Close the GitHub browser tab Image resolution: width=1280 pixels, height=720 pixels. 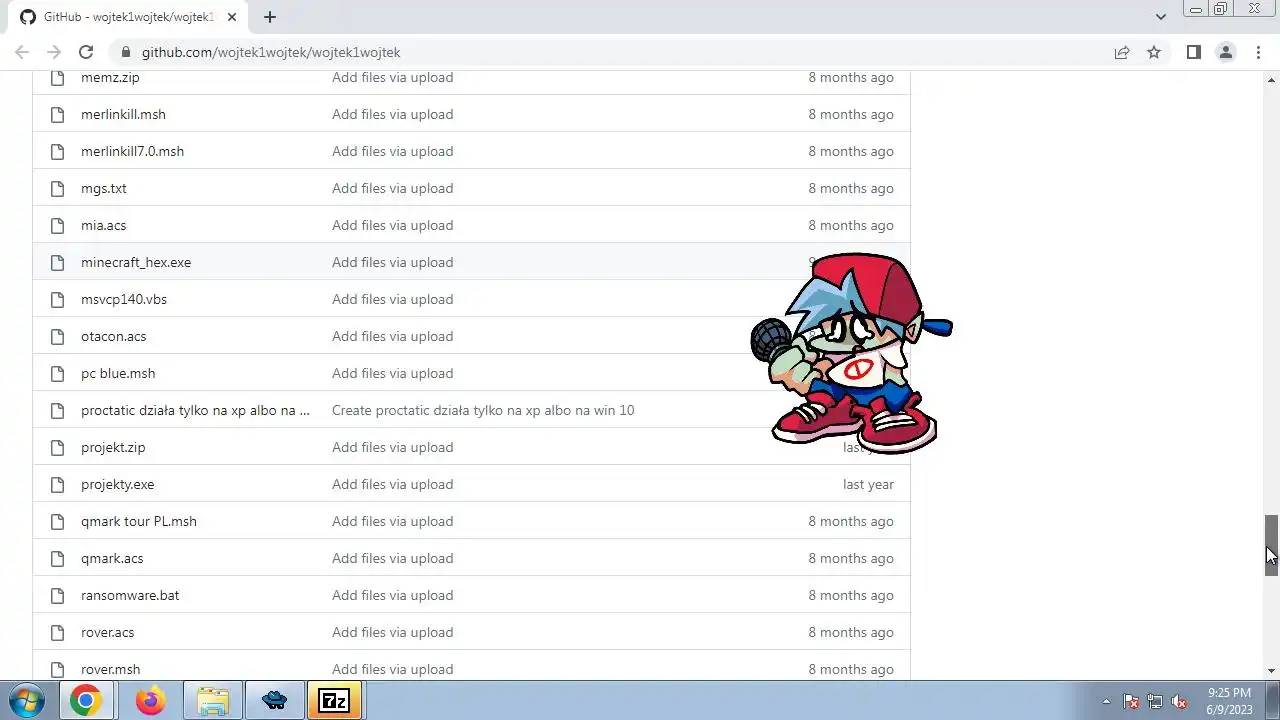point(233,17)
